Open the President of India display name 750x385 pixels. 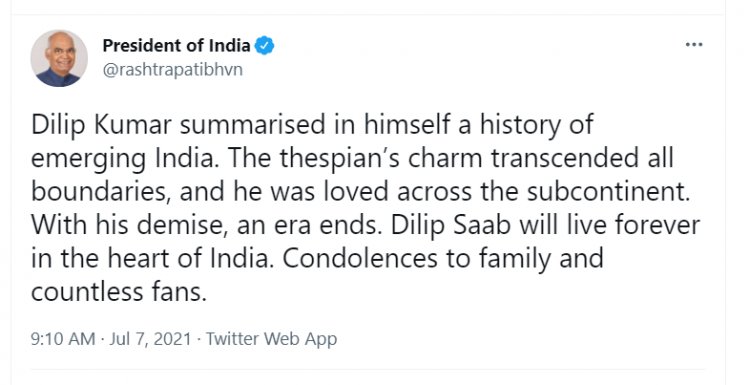pos(176,46)
